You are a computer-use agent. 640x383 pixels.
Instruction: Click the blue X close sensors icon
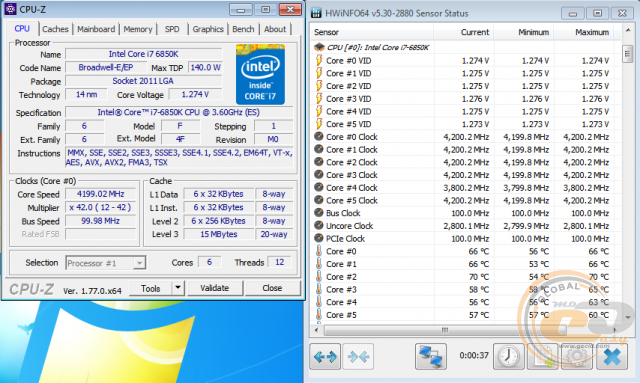pyautogui.click(x=612, y=356)
